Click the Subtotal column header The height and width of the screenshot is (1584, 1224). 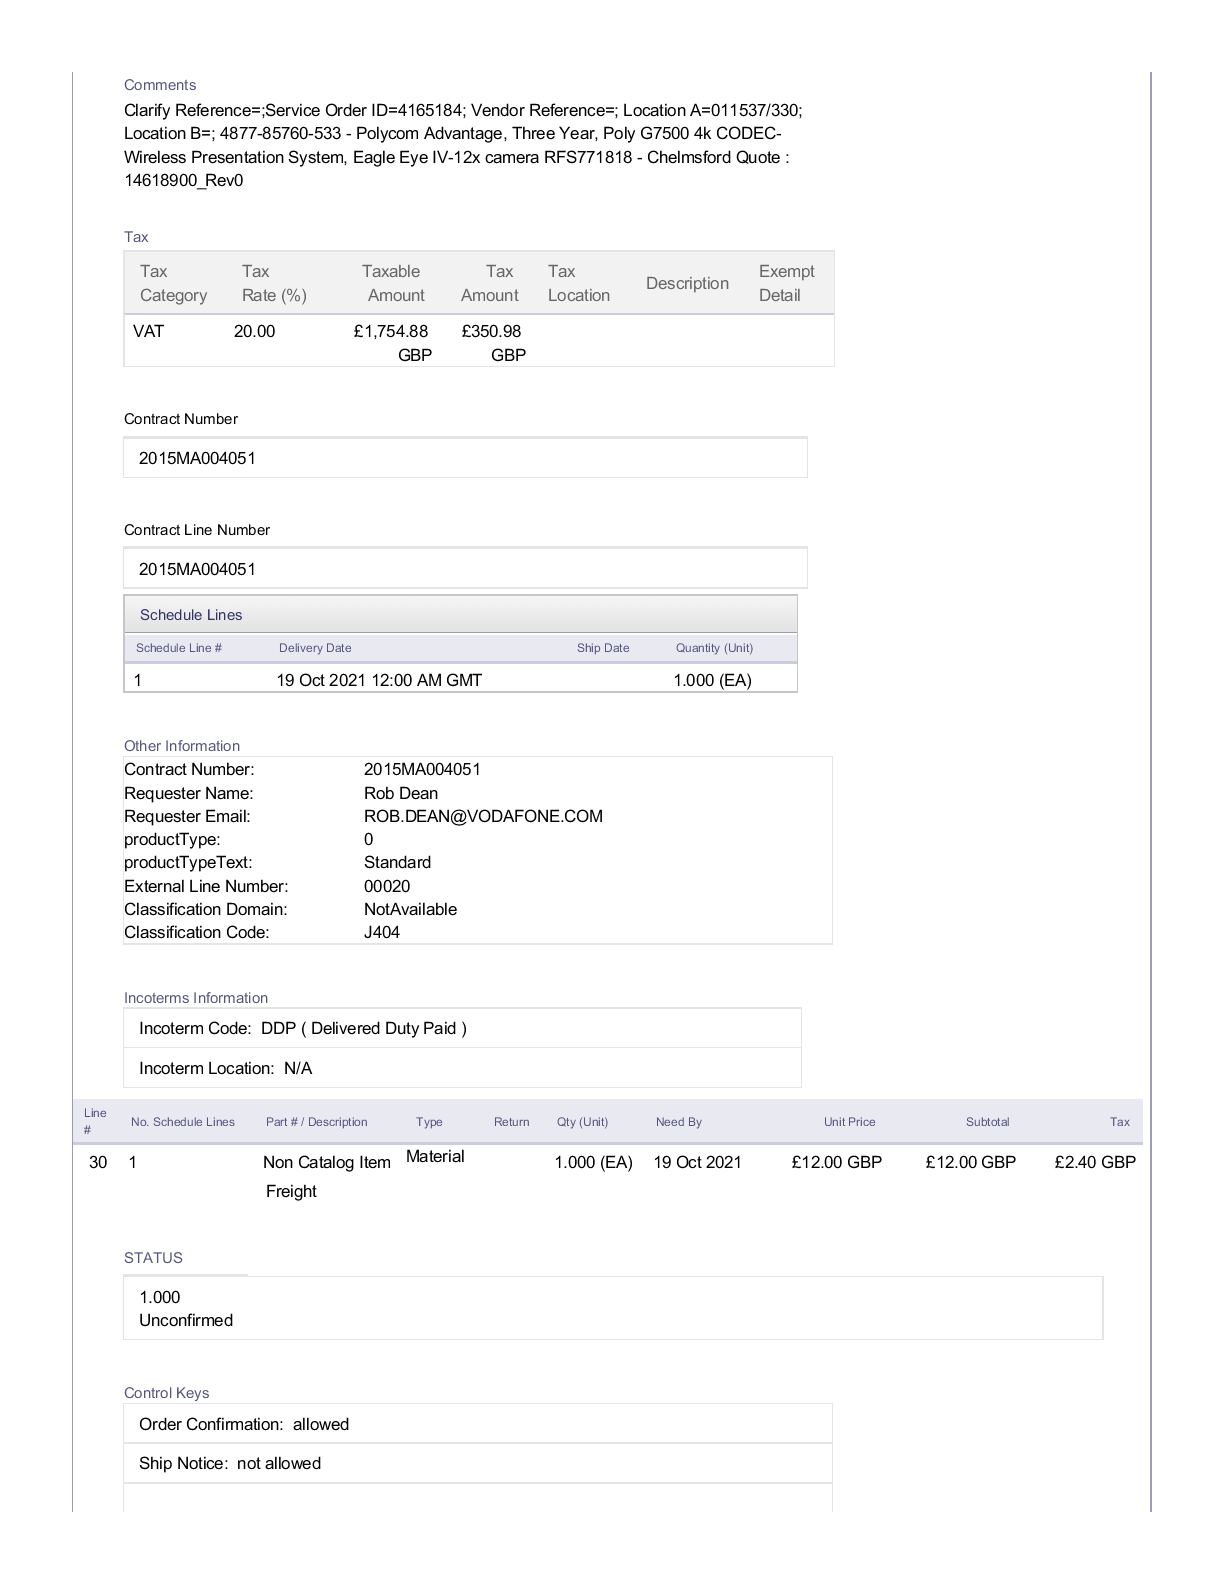point(987,1122)
